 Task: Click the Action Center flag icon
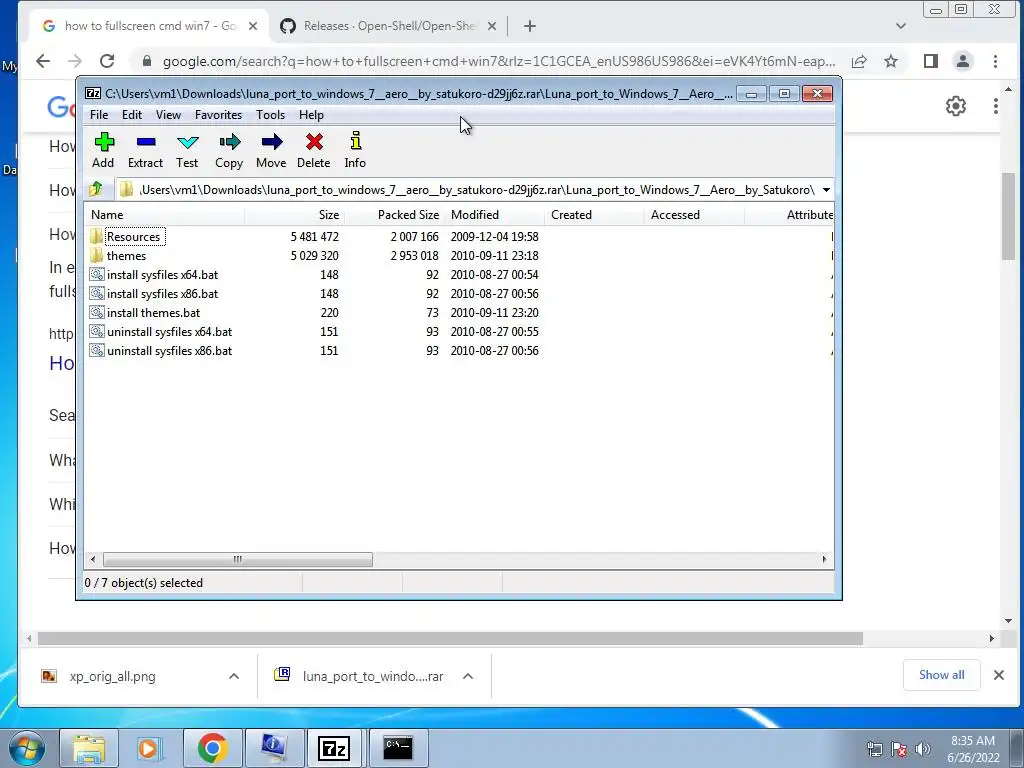[x=899, y=749]
